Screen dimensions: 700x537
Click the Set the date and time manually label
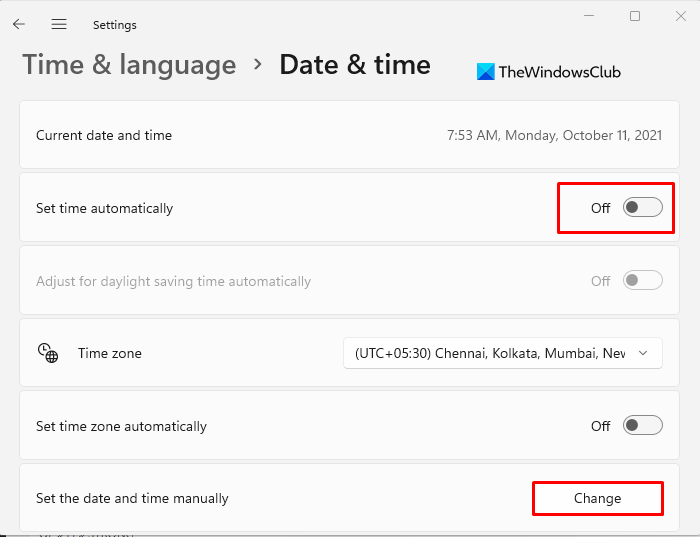tap(132, 498)
